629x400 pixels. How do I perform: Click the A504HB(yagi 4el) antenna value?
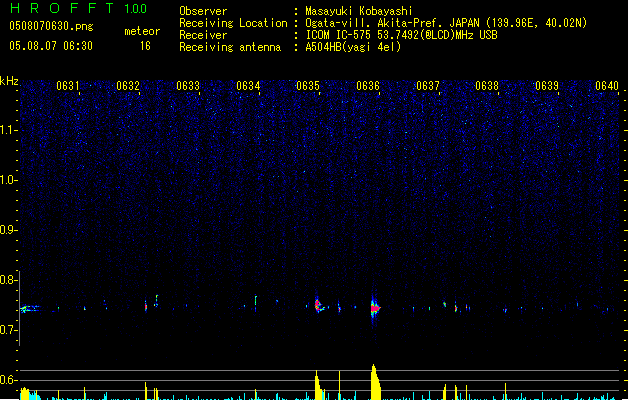[x=353, y=47]
